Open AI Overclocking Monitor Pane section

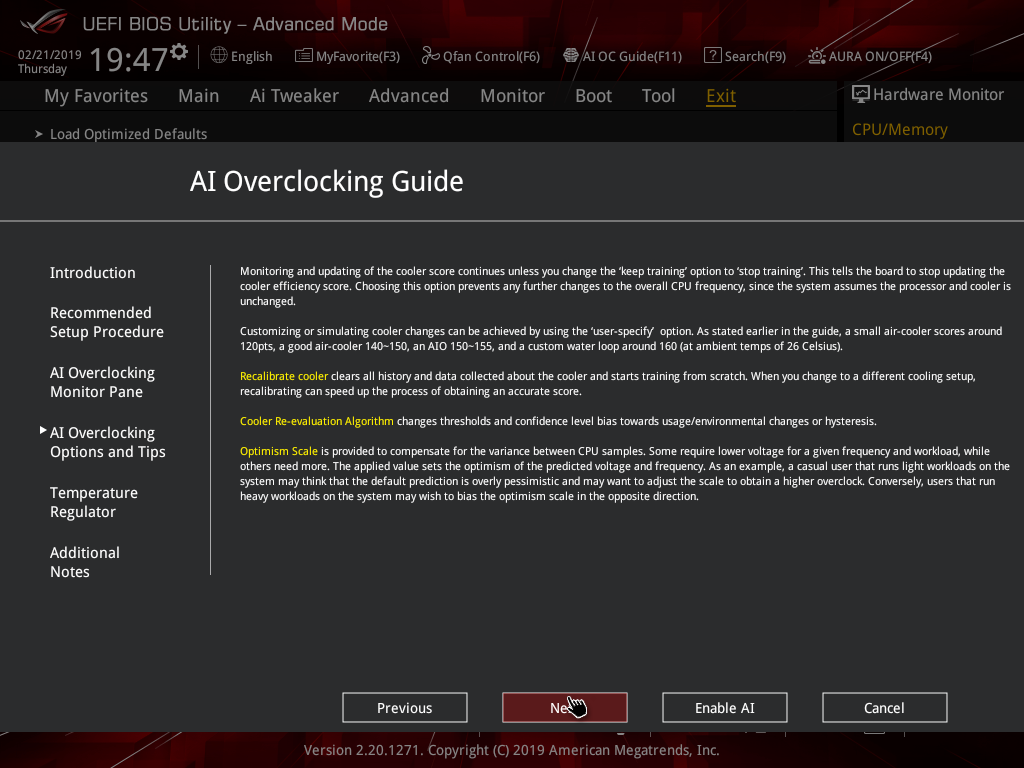click(103, 382)
